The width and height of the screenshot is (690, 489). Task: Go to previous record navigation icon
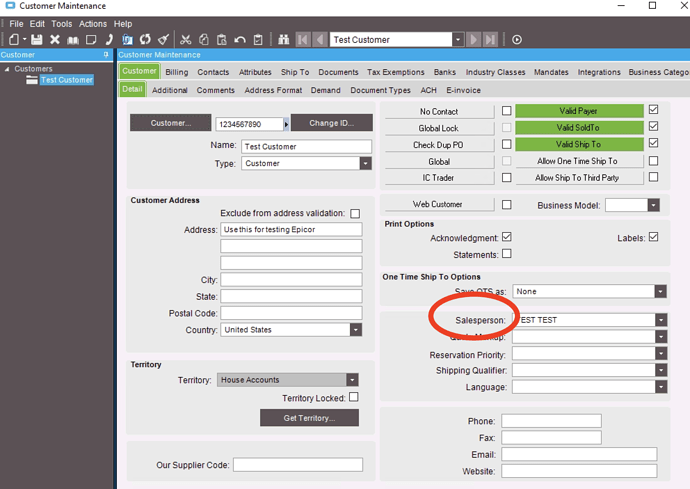pyautogui.click(x=320, y=40)
